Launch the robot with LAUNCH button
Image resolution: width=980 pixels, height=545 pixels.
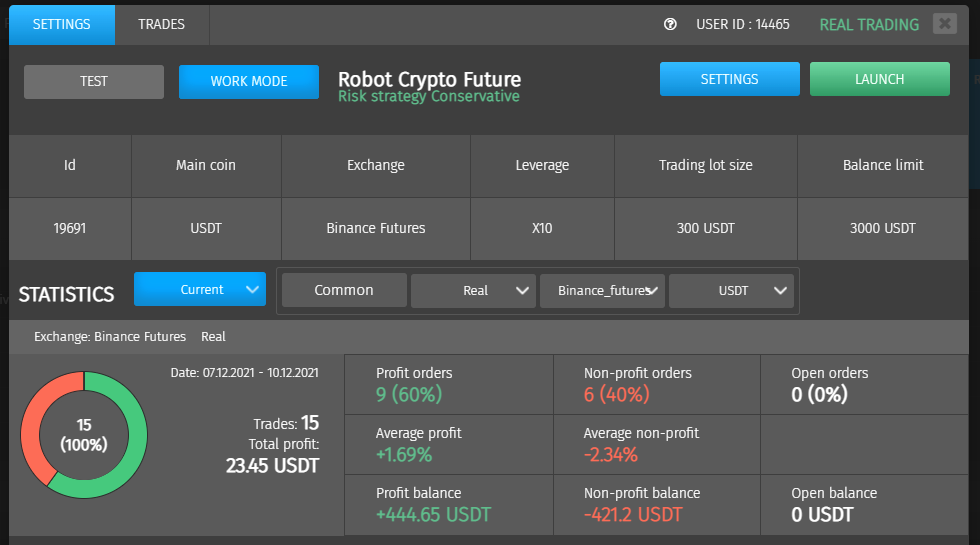tap(879, 79)
